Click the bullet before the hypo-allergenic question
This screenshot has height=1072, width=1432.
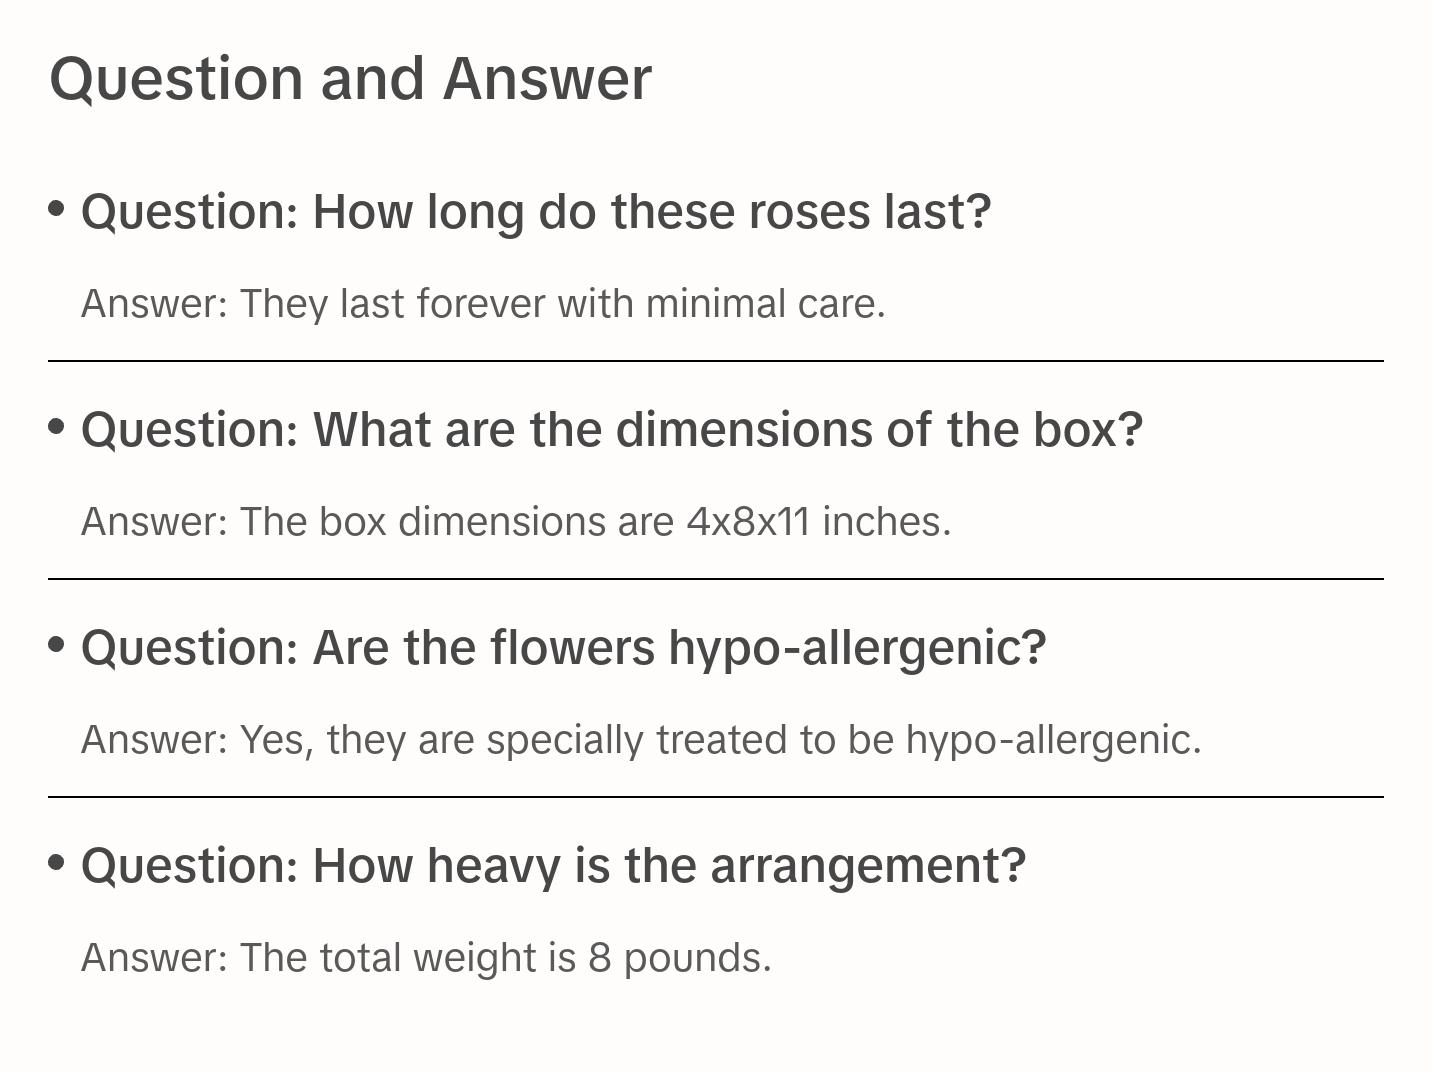click(x=57, y=644)
